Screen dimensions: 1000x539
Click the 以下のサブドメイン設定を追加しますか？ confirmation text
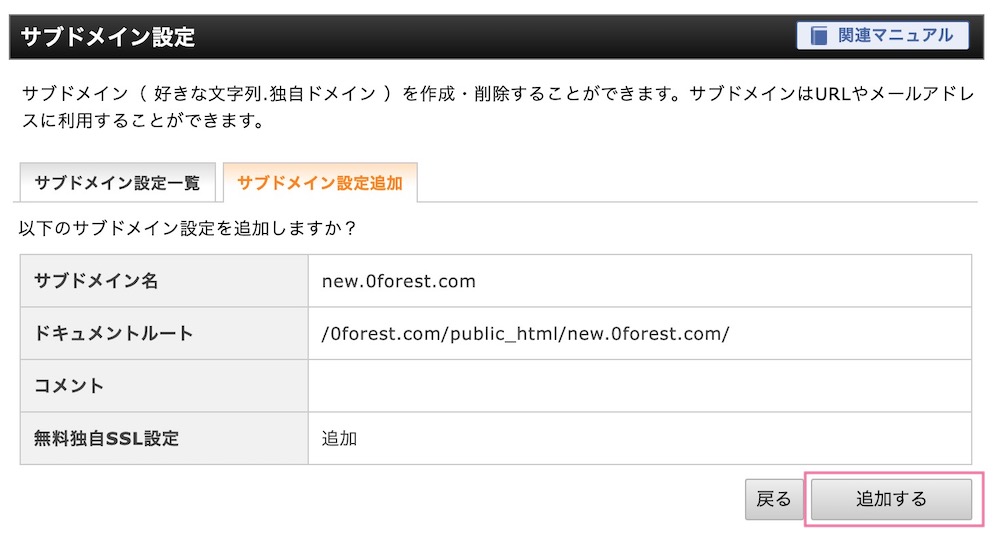tap(188, 228)
